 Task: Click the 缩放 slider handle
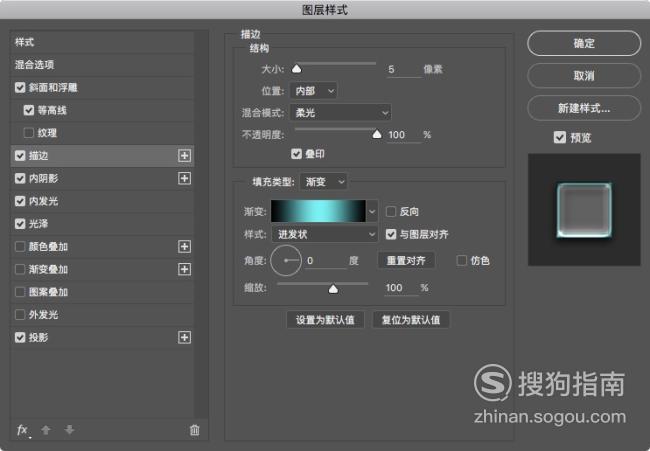point(333,289)
